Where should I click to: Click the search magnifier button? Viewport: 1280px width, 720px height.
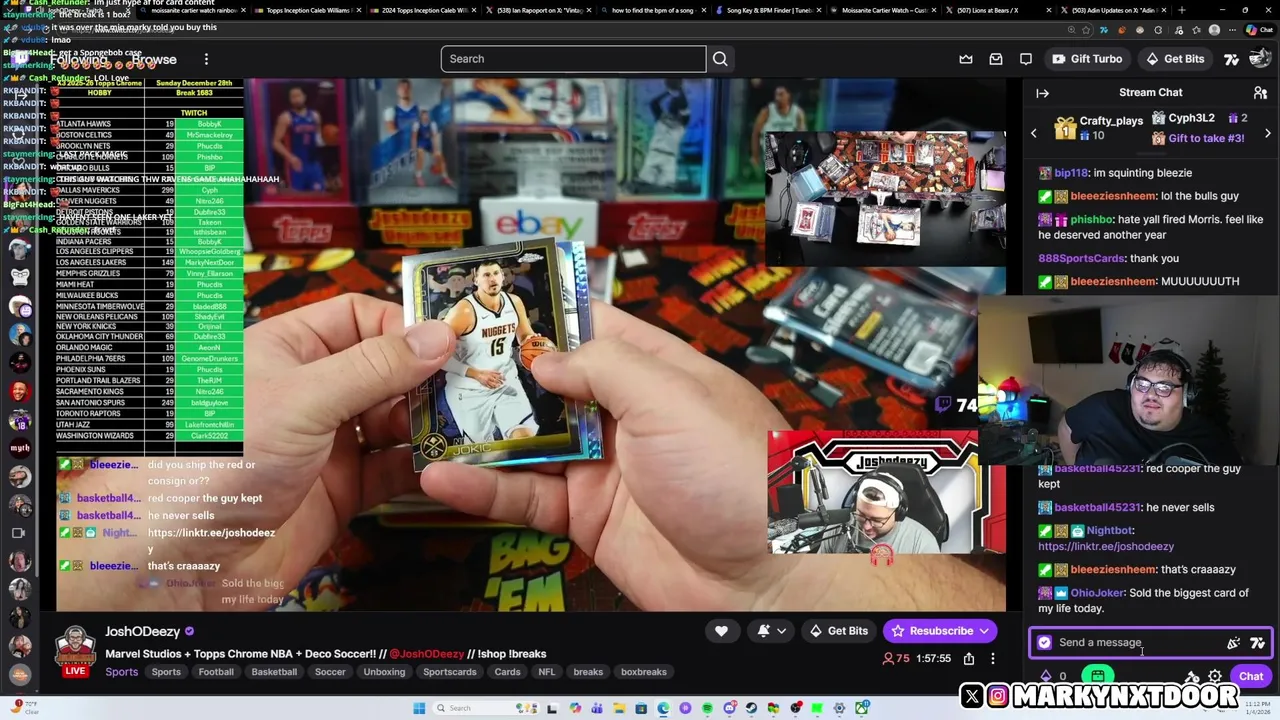pos(720,59)
